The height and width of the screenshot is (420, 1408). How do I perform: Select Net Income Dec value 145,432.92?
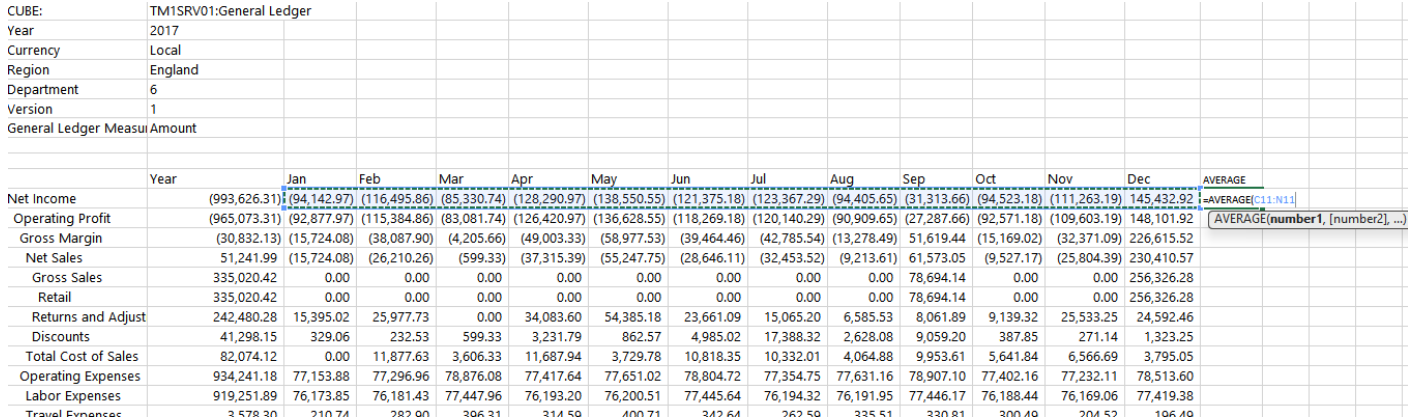tap(1163, 199)
